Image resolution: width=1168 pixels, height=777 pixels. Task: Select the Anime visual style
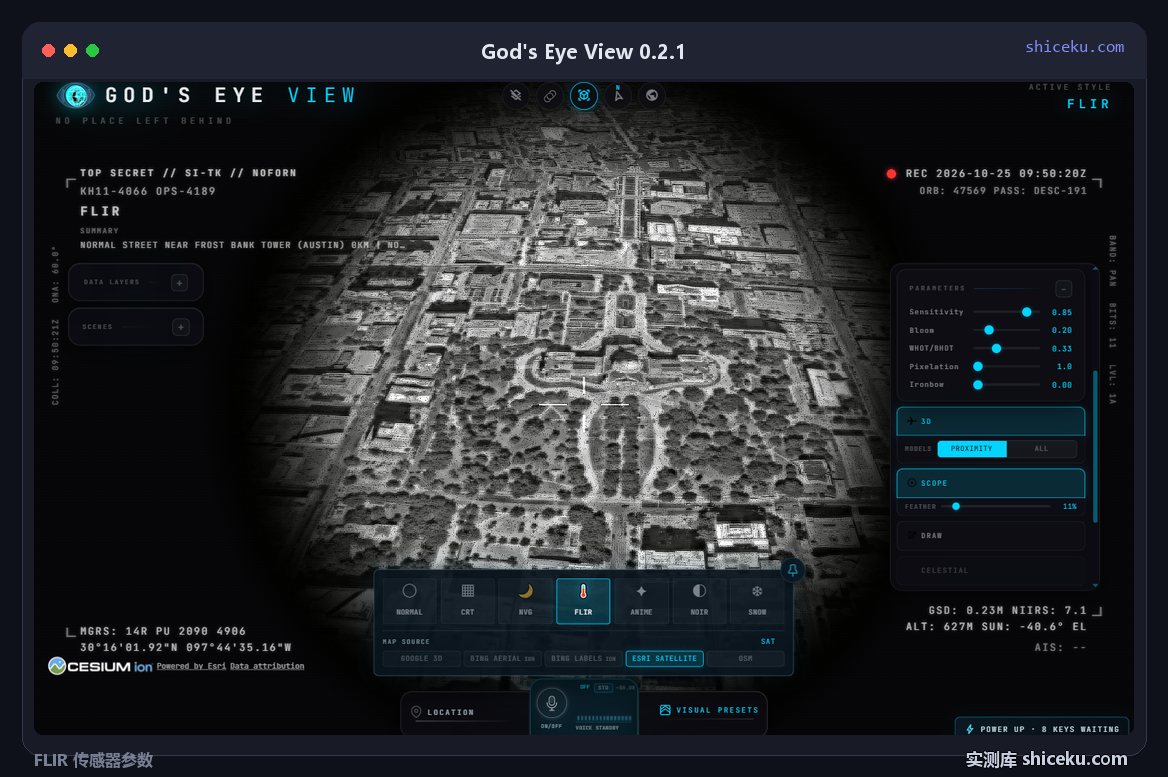641,600
